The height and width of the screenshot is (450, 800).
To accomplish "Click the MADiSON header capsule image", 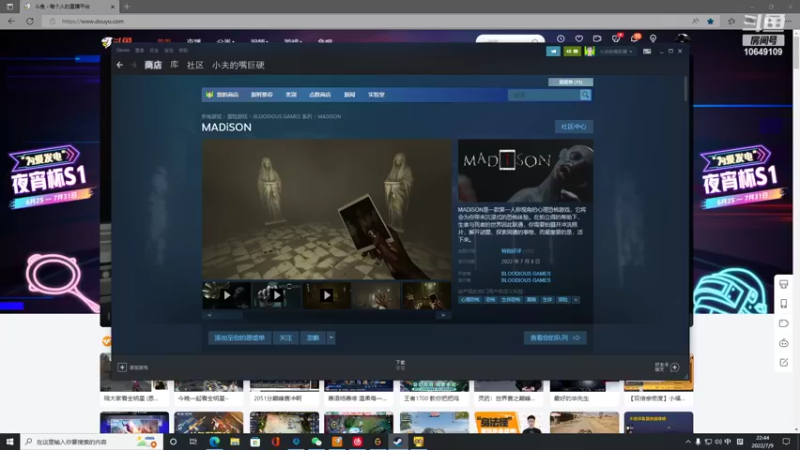I will click(526, 171).
